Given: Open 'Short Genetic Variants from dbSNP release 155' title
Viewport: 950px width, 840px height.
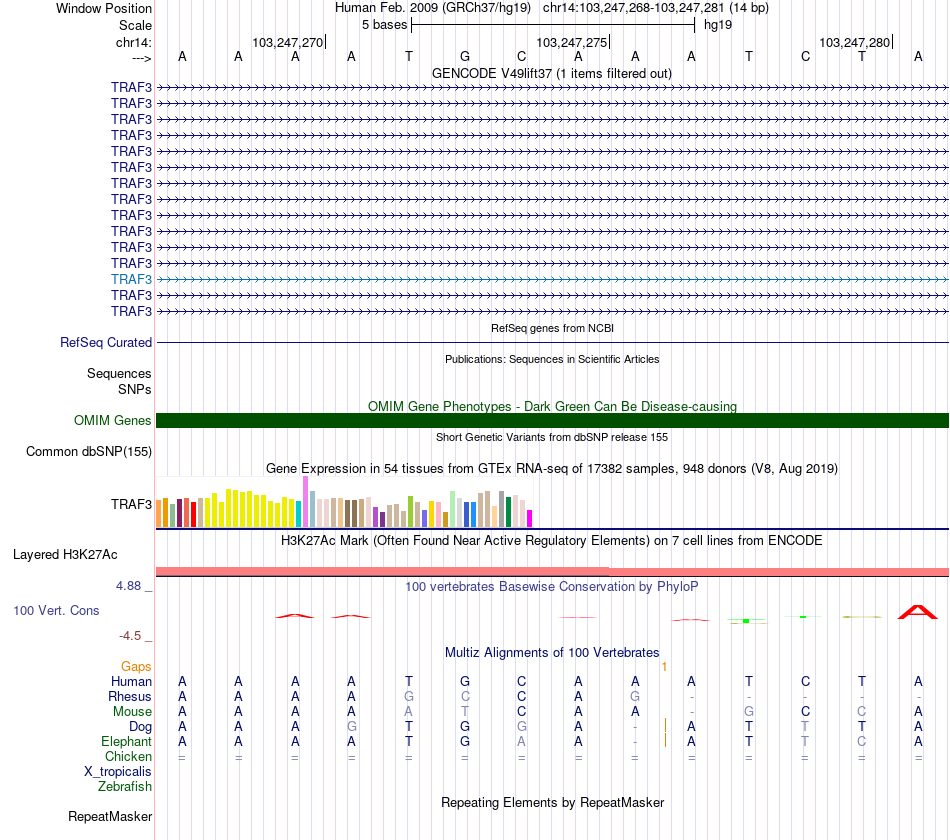Looking at the screenshot, I should 552,437.
